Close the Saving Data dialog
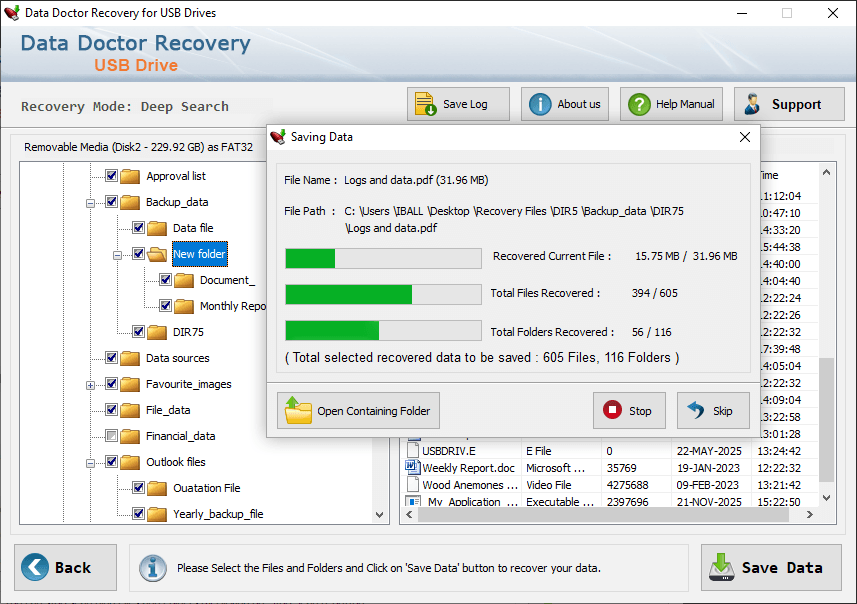The width and height of the screenshot is (857, 604). click(x=744, y=137)
